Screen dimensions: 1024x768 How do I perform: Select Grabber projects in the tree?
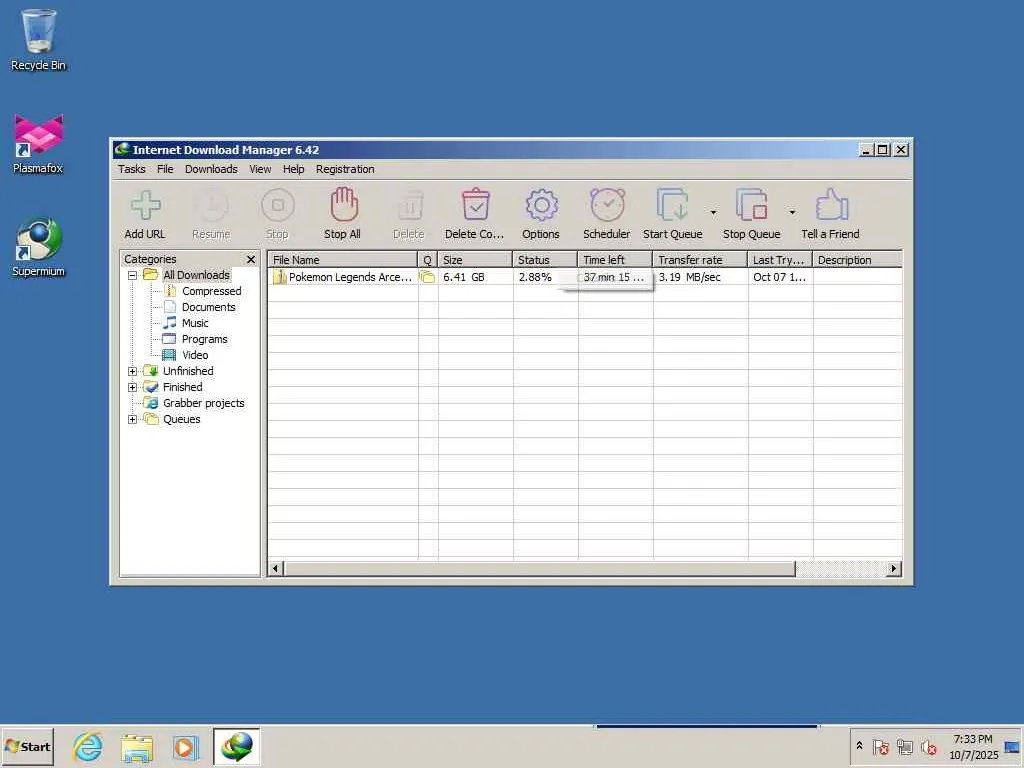click(203, 404)
